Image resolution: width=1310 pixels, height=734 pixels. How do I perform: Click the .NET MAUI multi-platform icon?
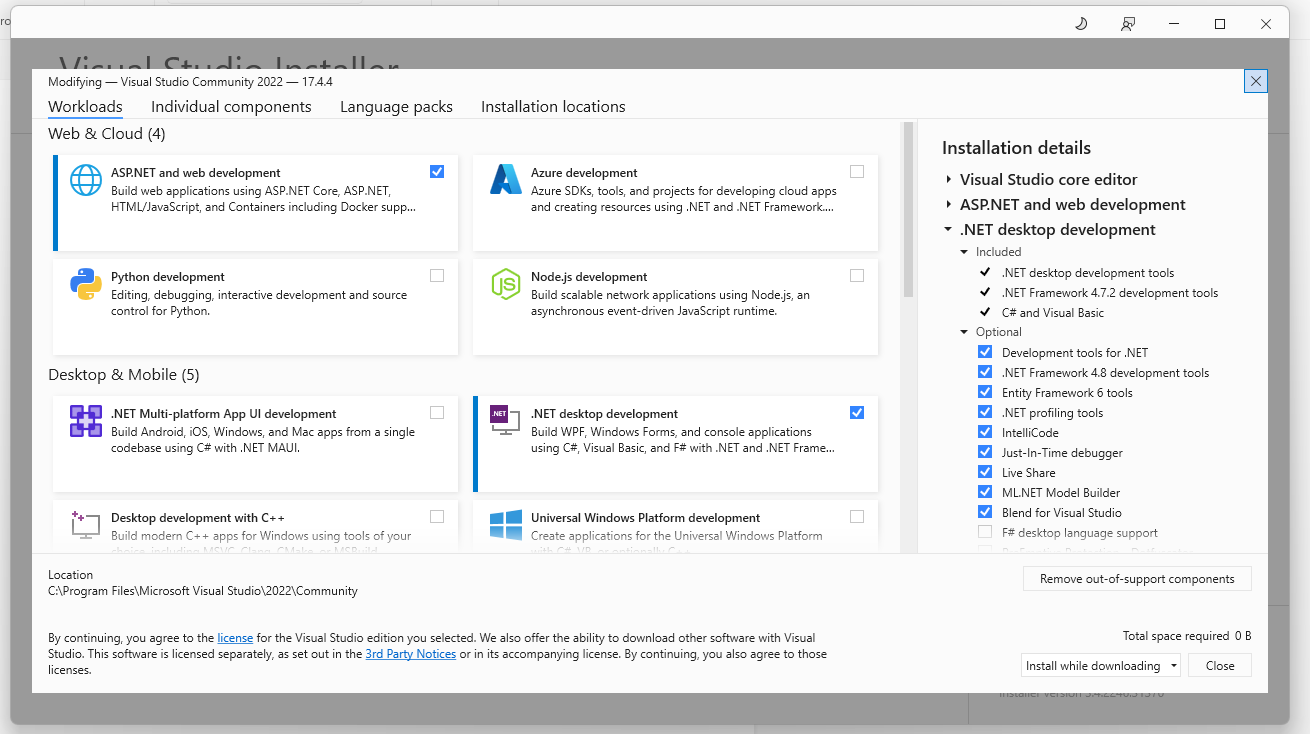click(86, 421)
